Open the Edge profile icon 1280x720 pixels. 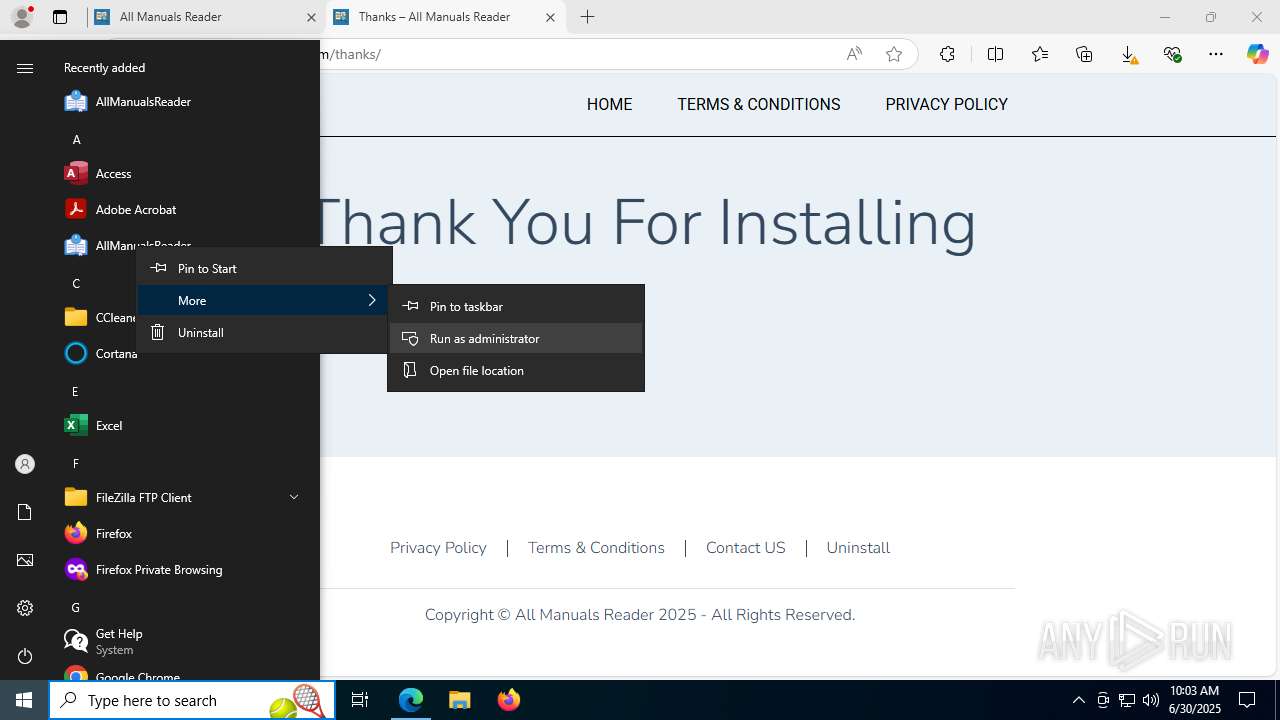tap(21, 17)
